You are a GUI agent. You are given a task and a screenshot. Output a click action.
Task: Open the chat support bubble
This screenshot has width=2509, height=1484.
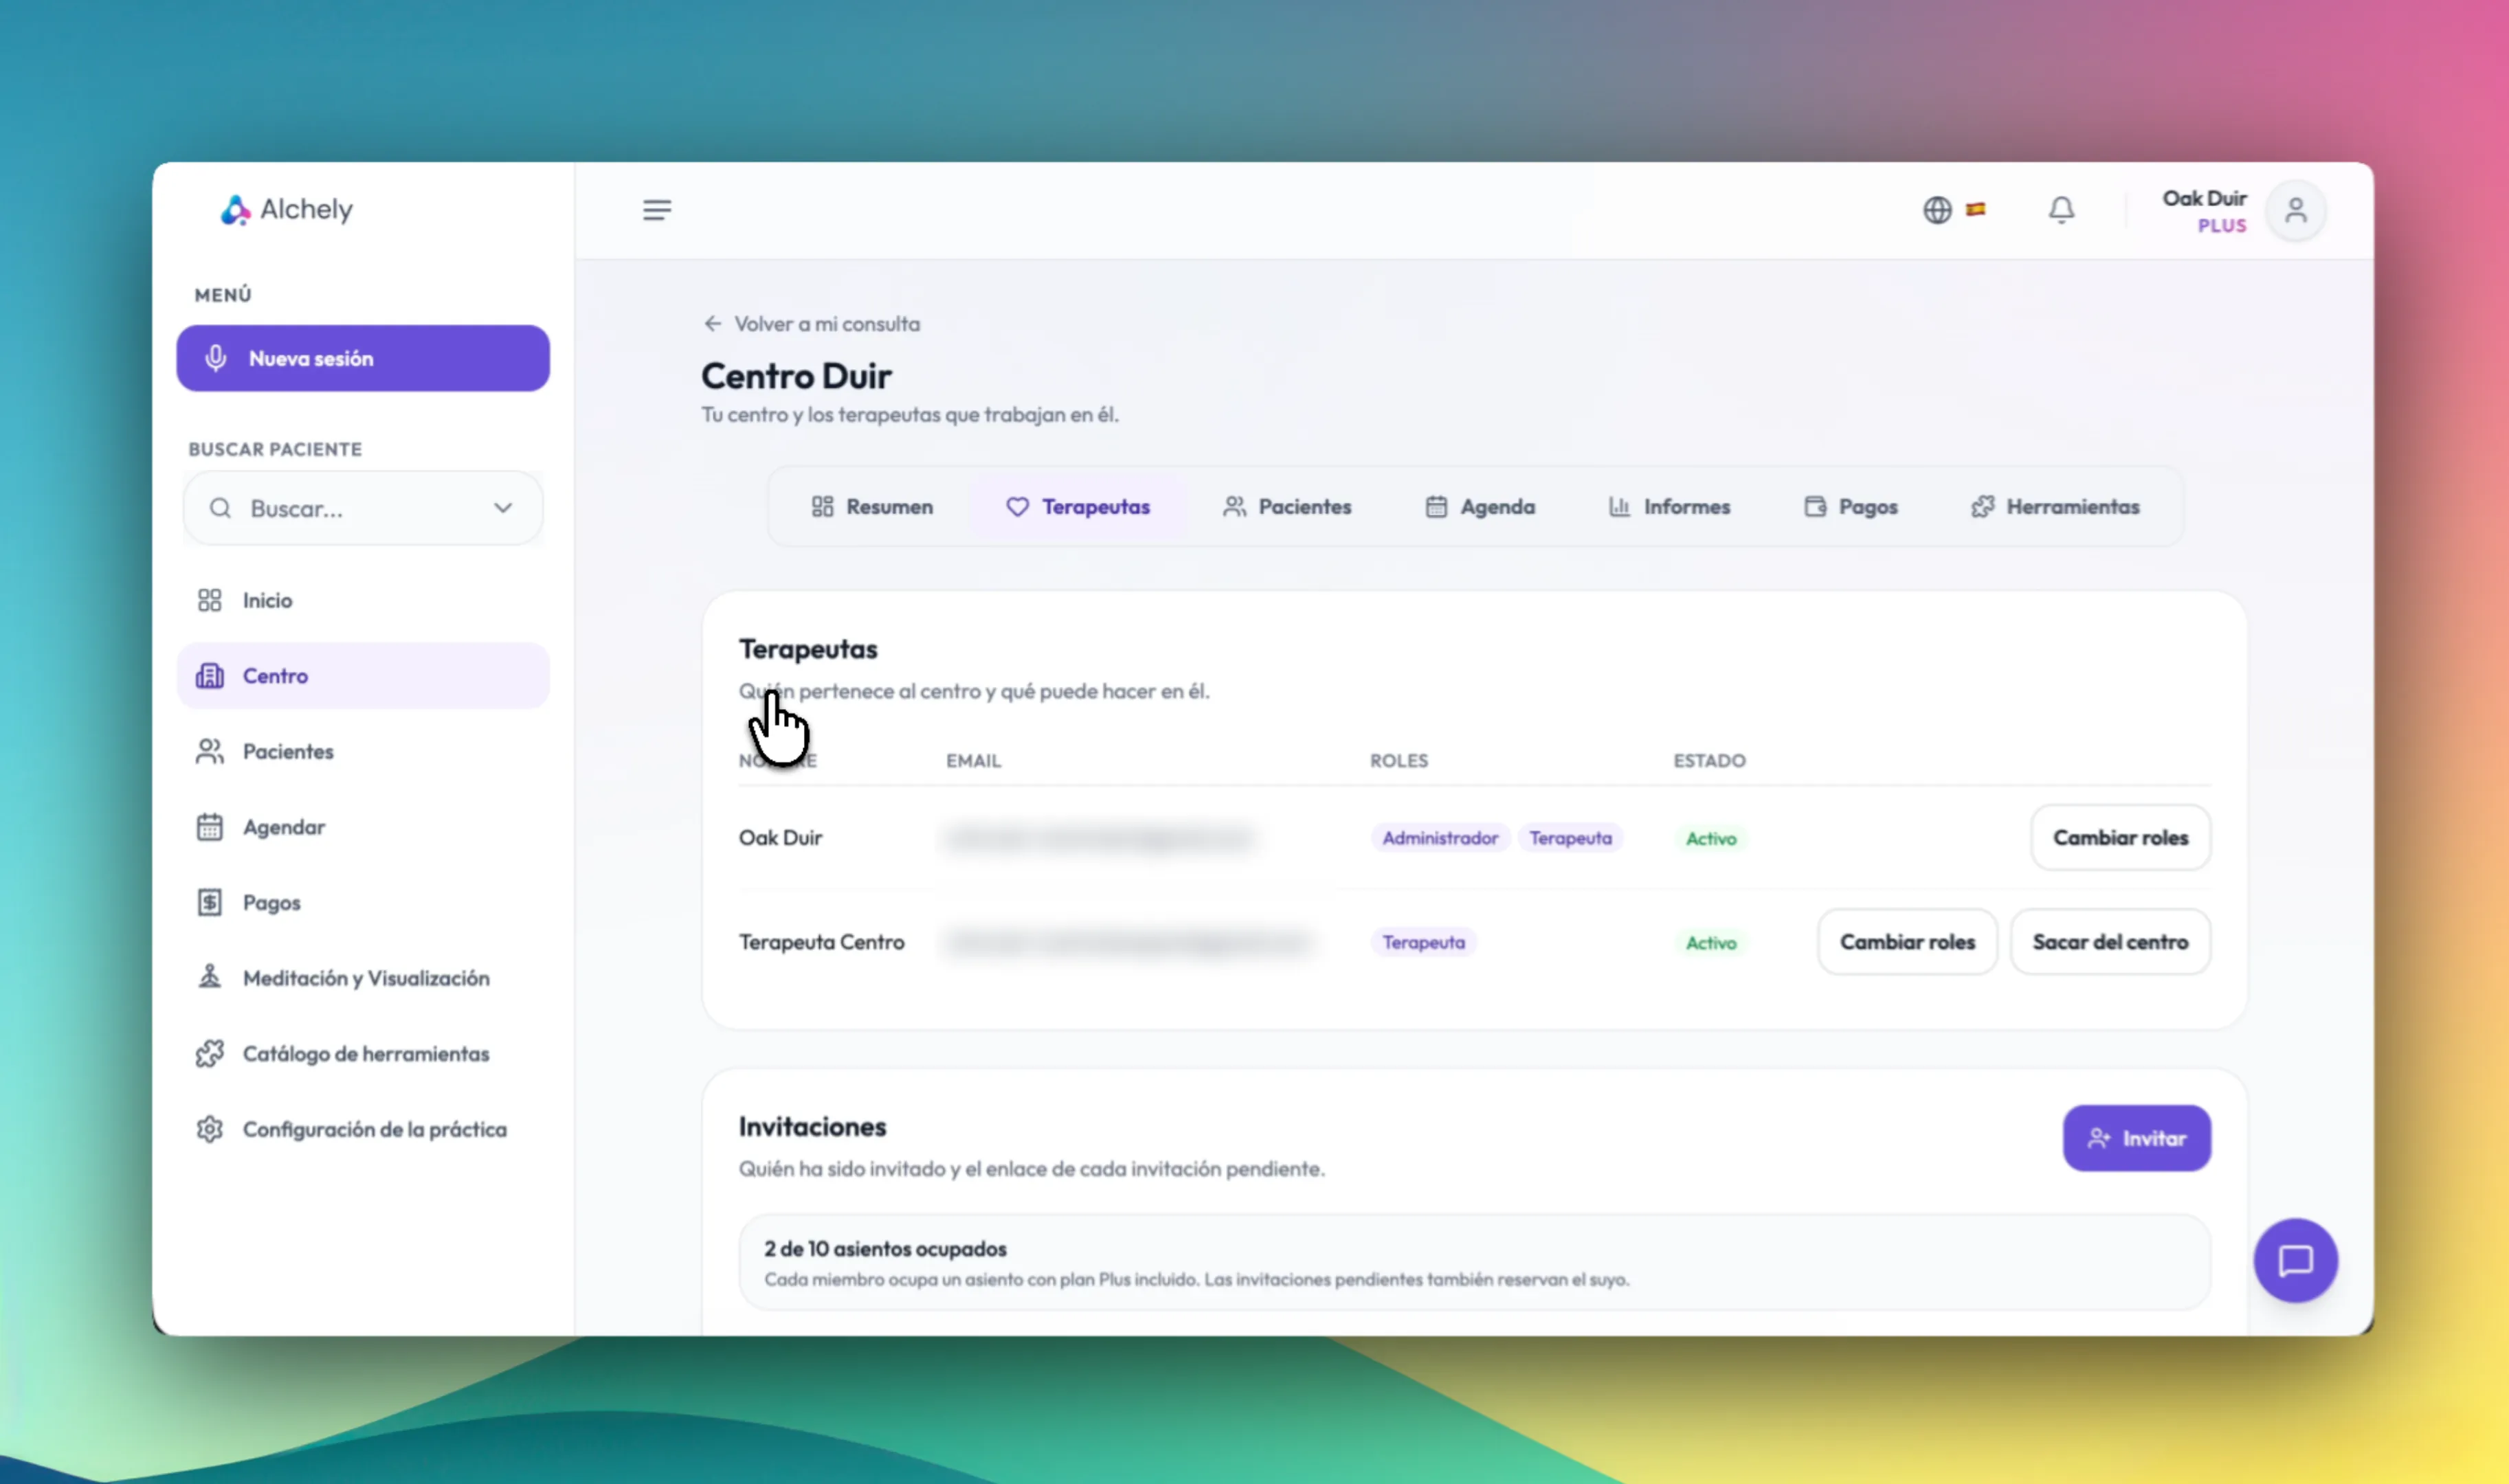2296,1260
